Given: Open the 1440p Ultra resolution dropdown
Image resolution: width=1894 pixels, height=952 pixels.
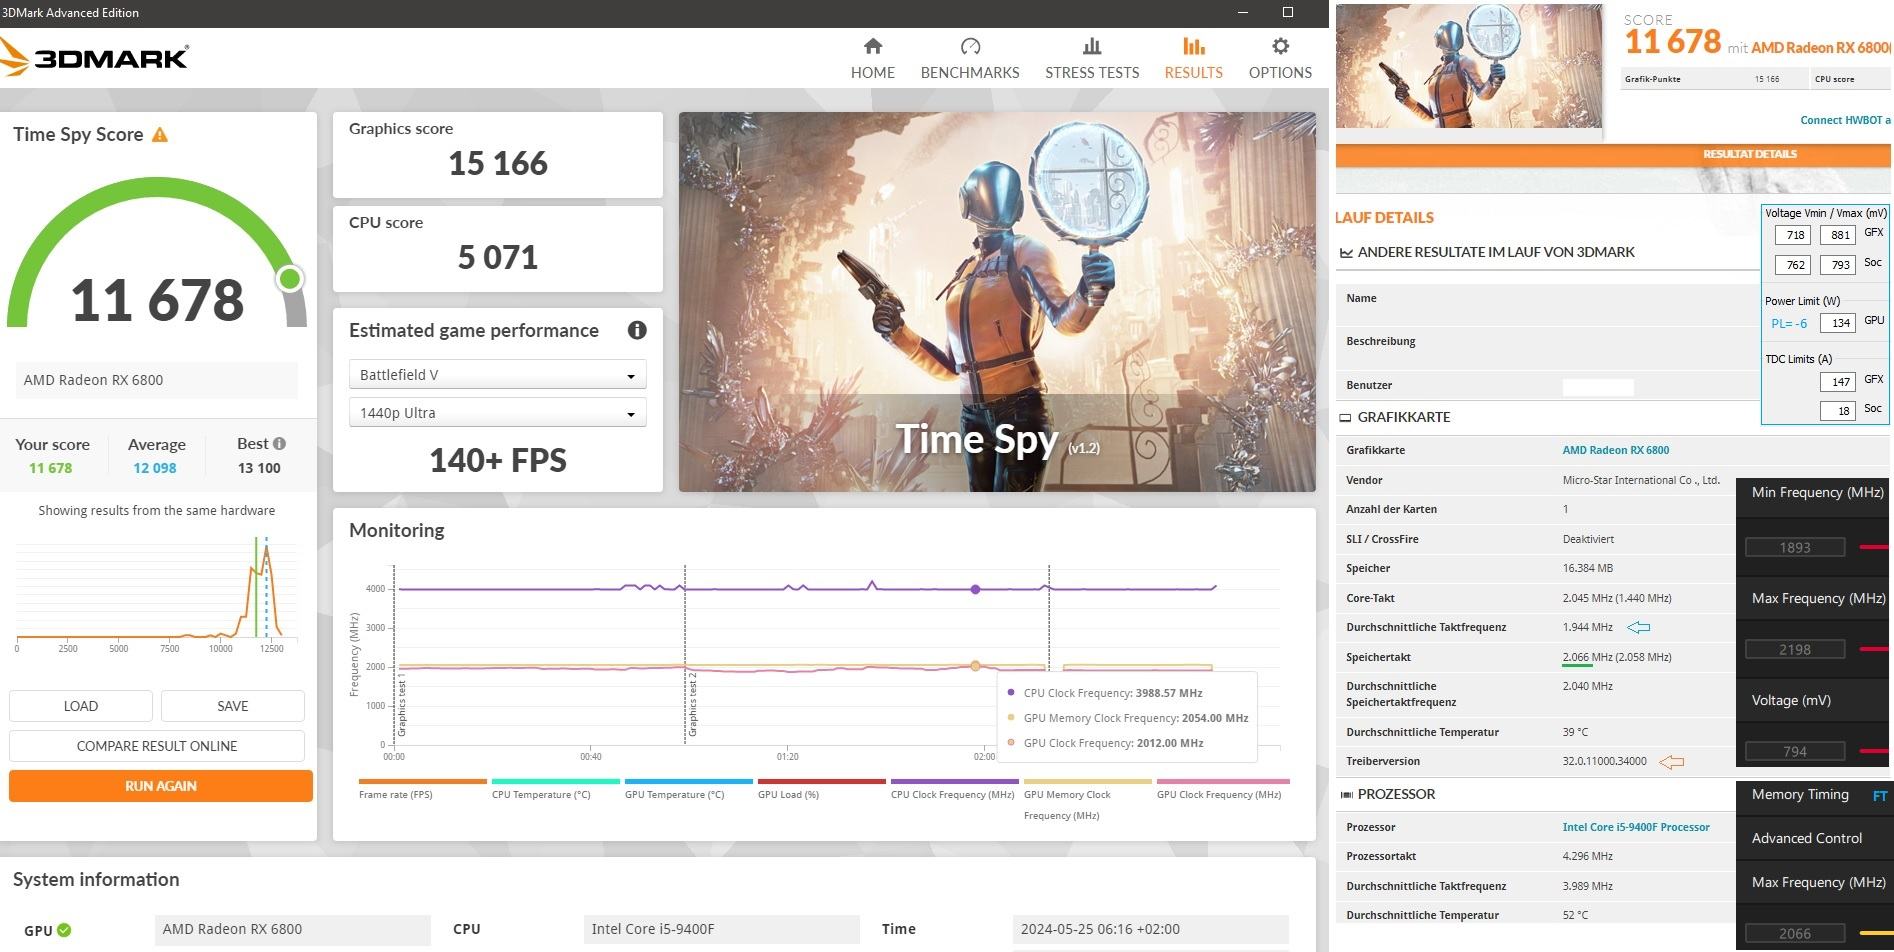Looking at the screenshot, I should coord(497,413).
